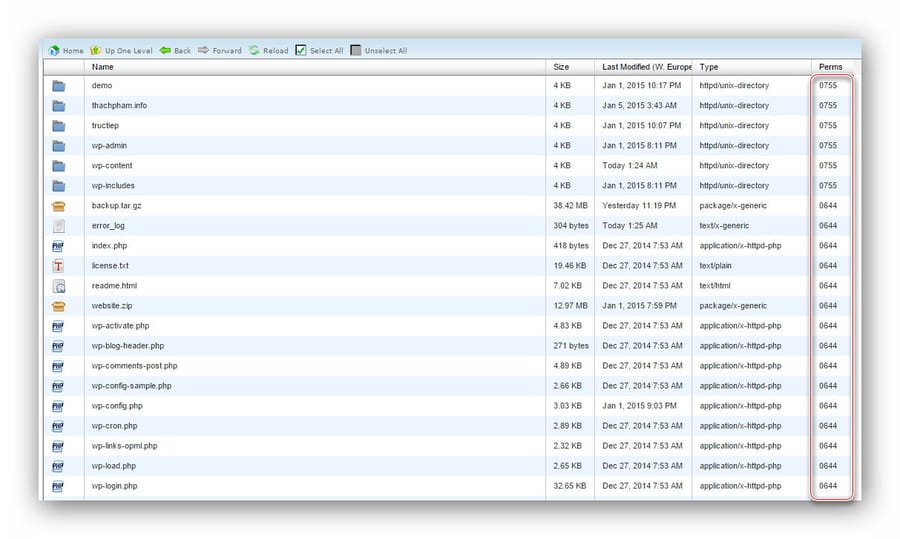The image size is (900, 539).
Task: Click the Forward toolbar button
Action: coord(220,51)
